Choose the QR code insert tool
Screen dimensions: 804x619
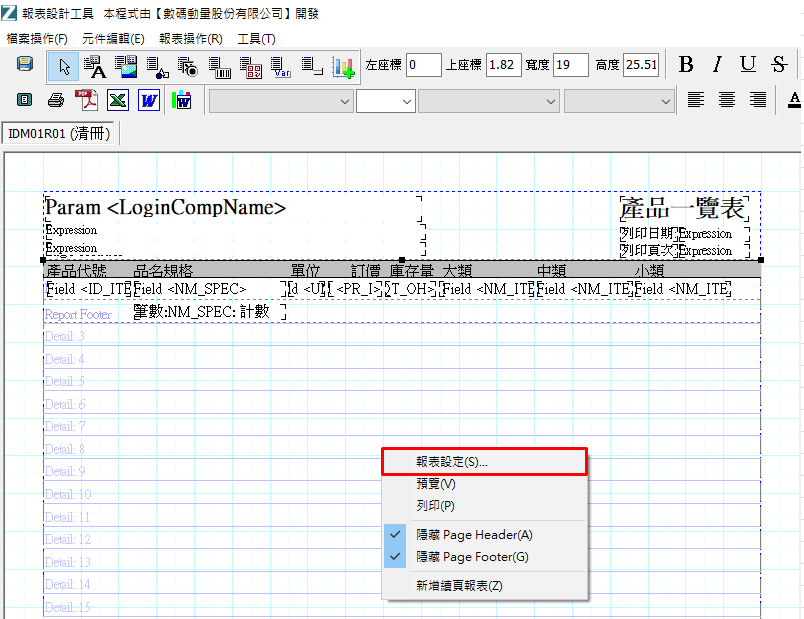click(x=251, y=67)
